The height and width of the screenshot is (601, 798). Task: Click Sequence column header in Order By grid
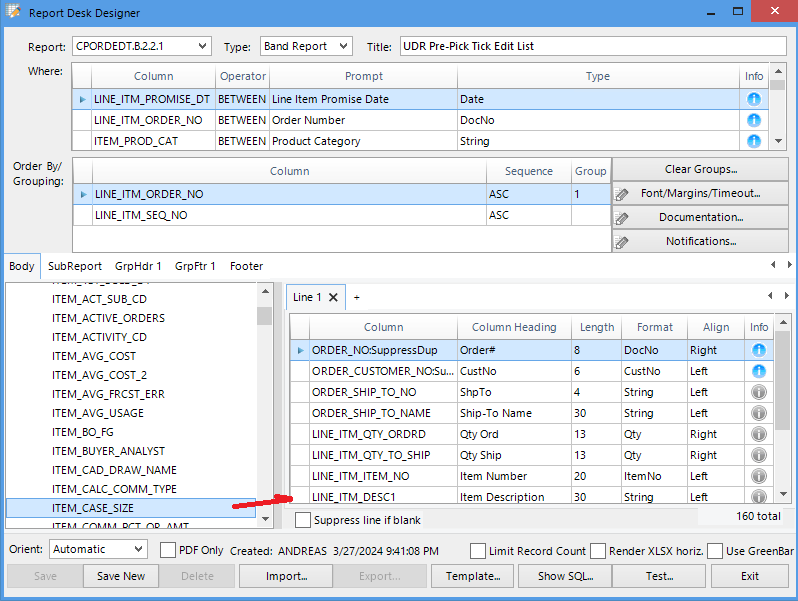point(528,171)
